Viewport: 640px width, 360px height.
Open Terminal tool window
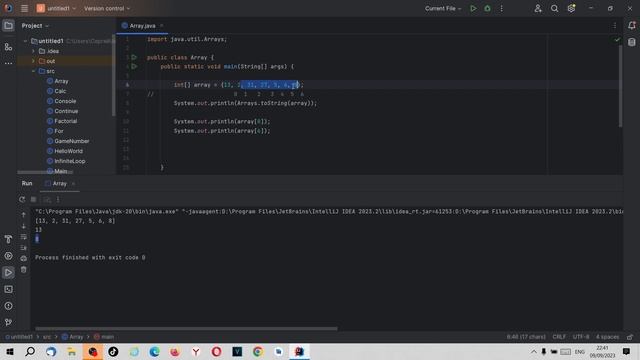(x=8, y=289)
